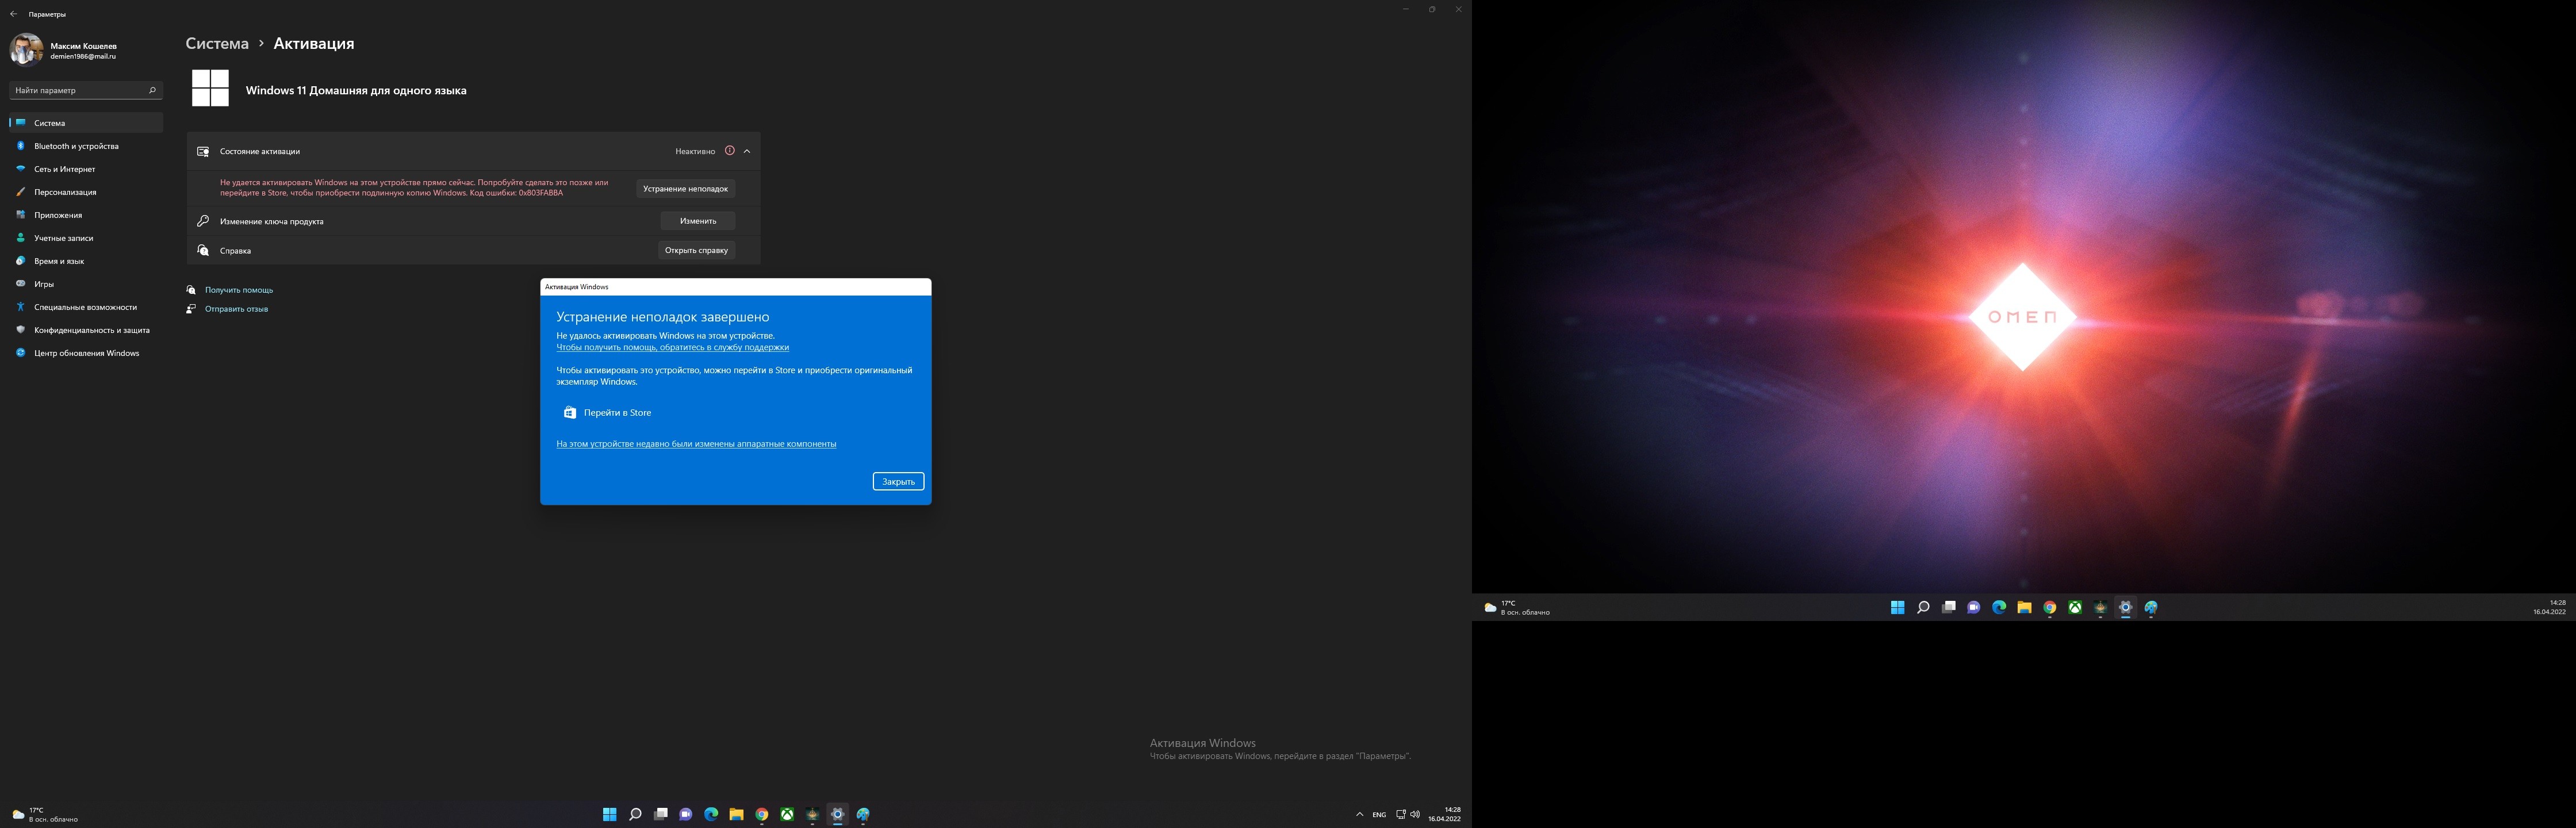Open Xbox app on the taskbar with system tray
Screen dimensions: 2576x828
coord(787,814)
